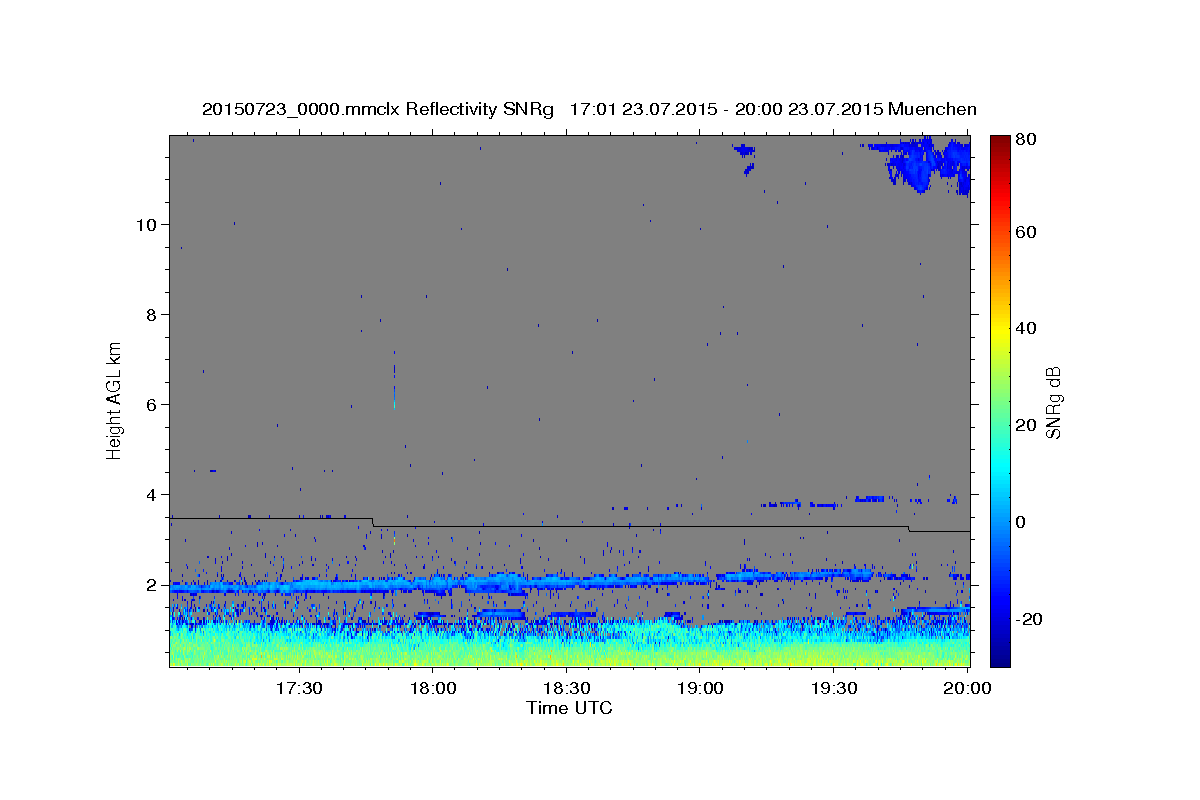Click the colorbar value 80
1200x800 pixels.
1028,139
